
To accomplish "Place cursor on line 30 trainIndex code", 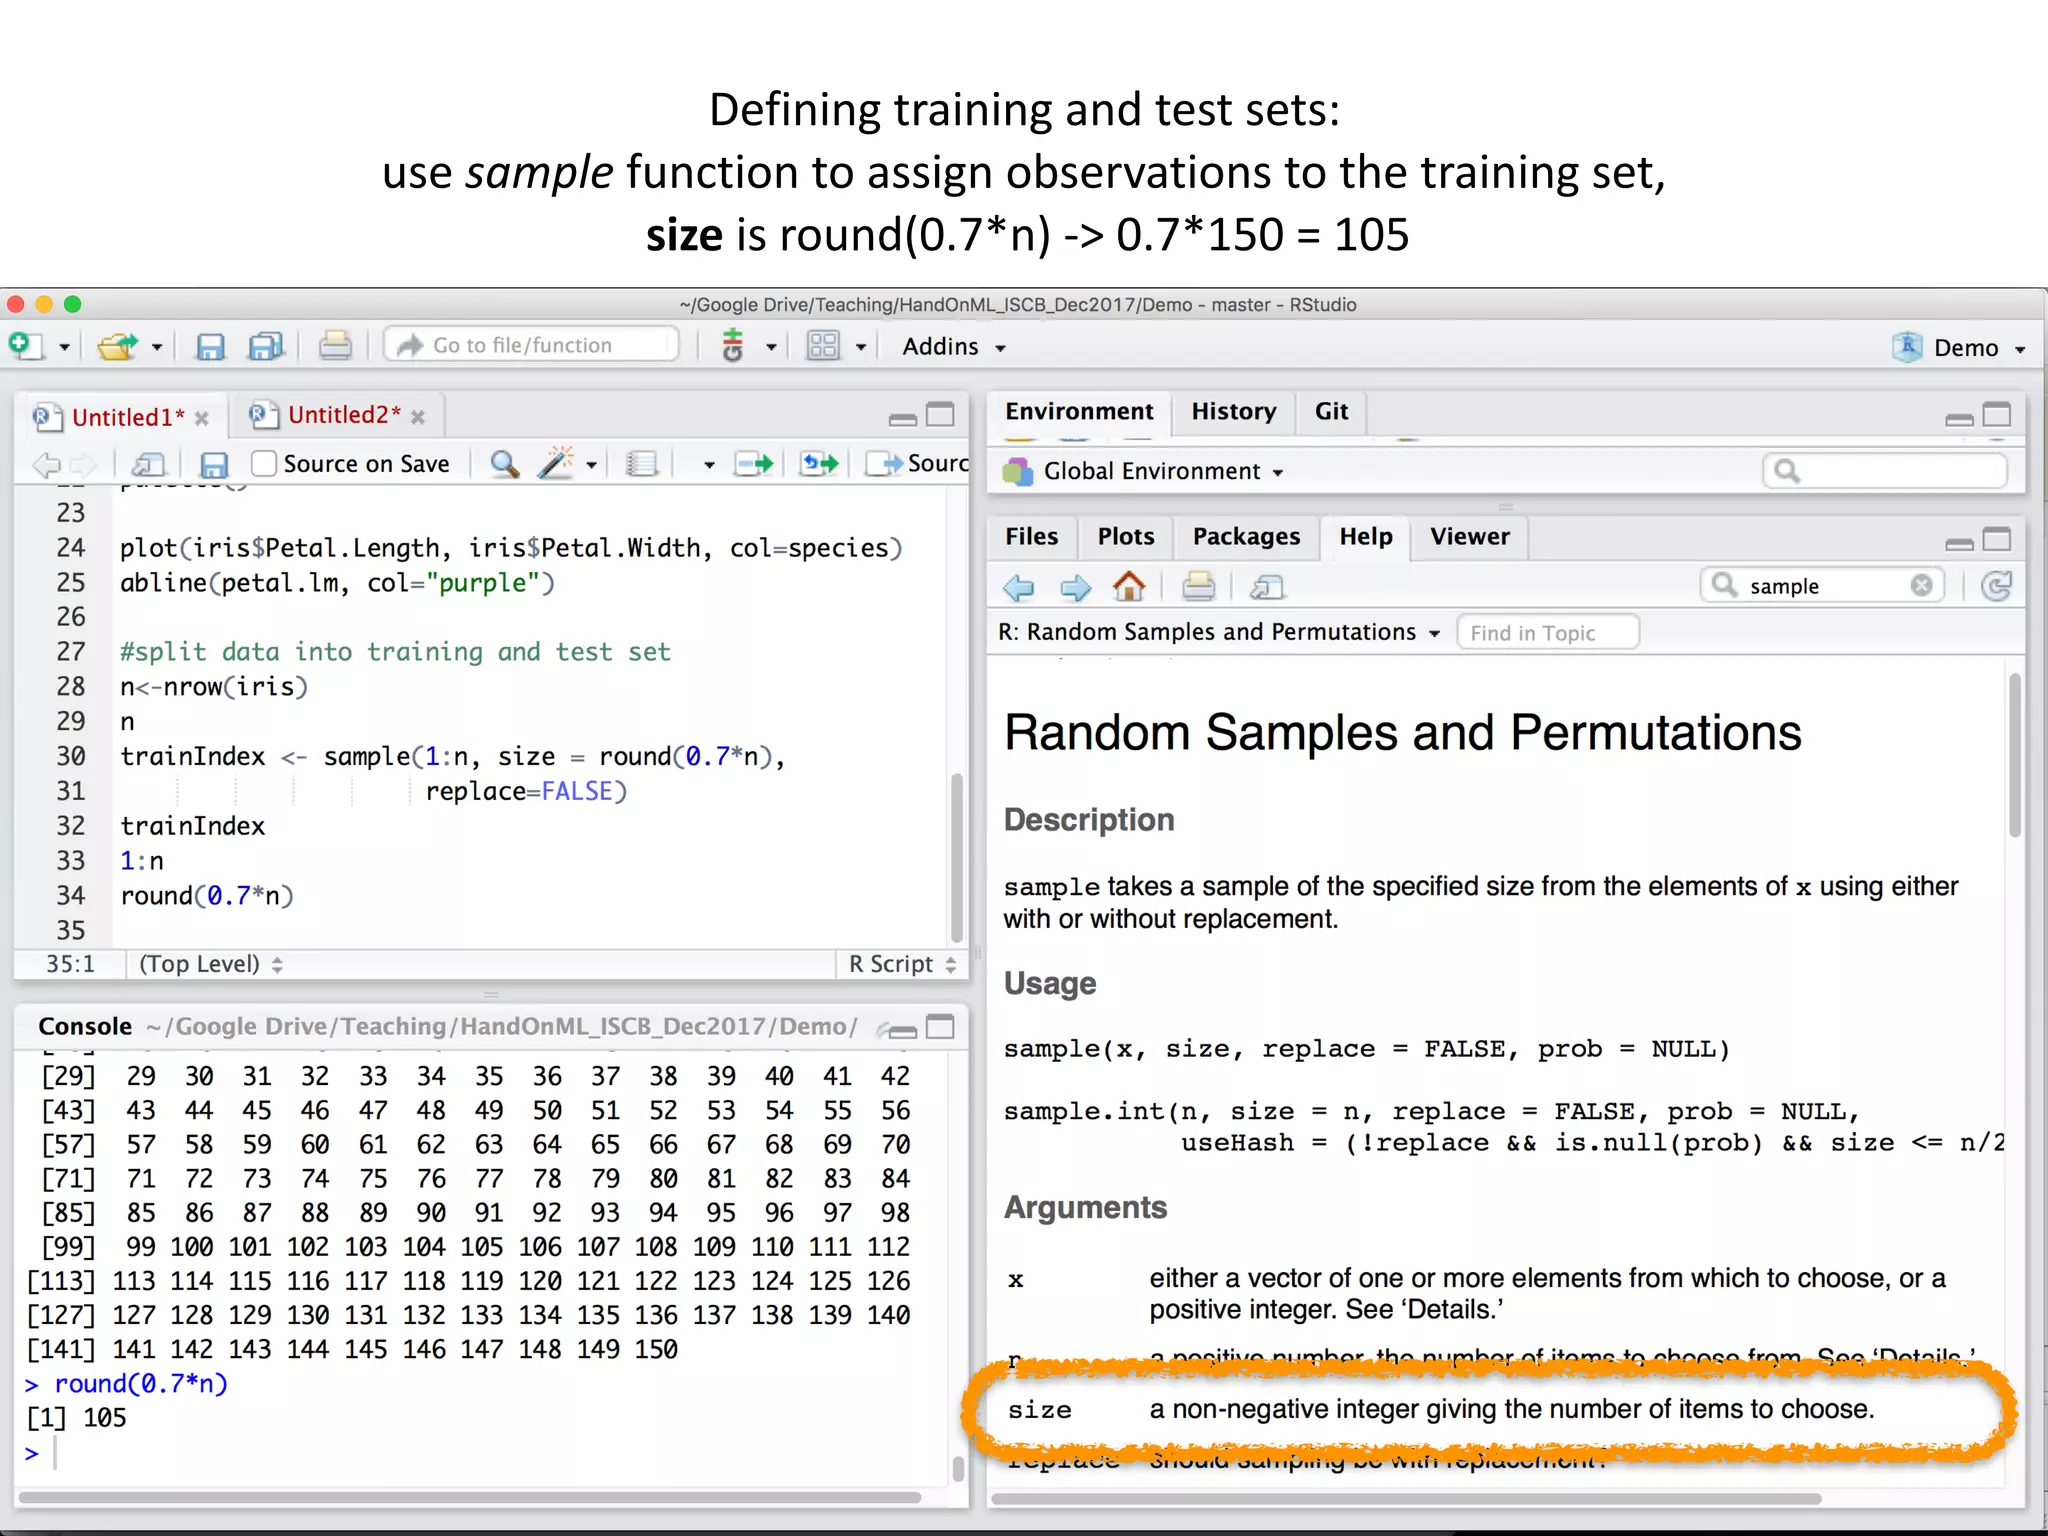I will pos(453,757).
